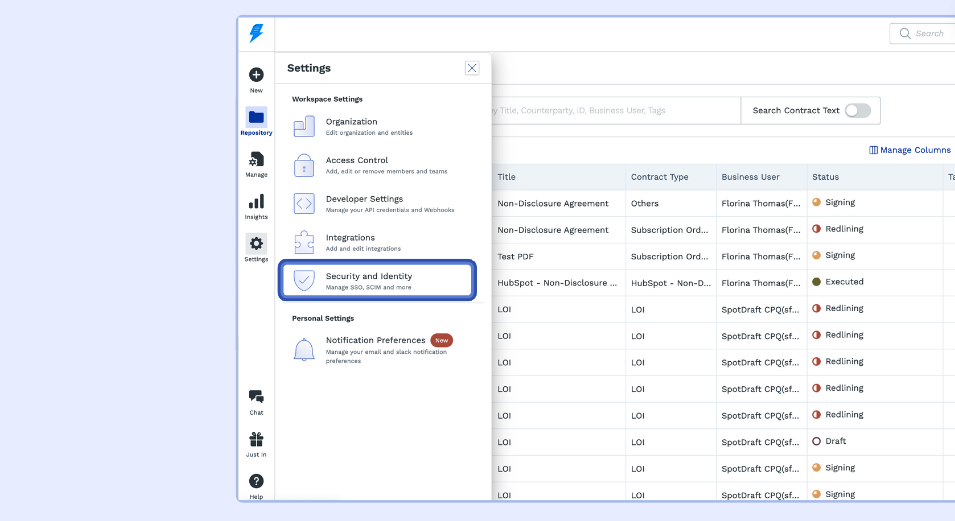This screenshot has height=521, width=955.
Task: Open the Manage sidebar icon
Action: (x=256, y=160)
